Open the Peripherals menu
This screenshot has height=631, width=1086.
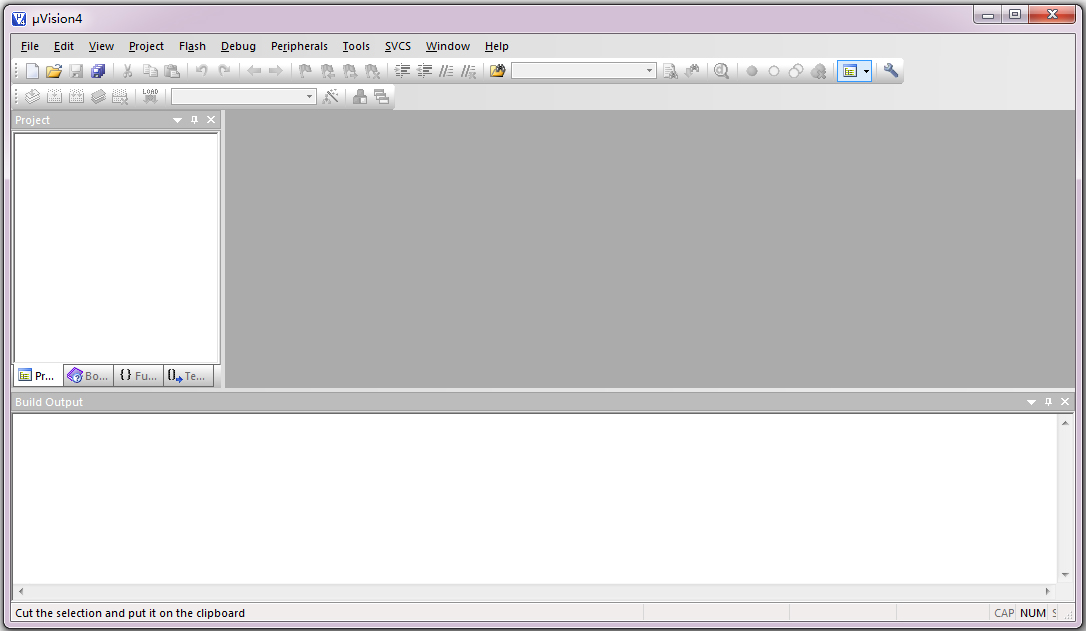(x=299, y=46)
